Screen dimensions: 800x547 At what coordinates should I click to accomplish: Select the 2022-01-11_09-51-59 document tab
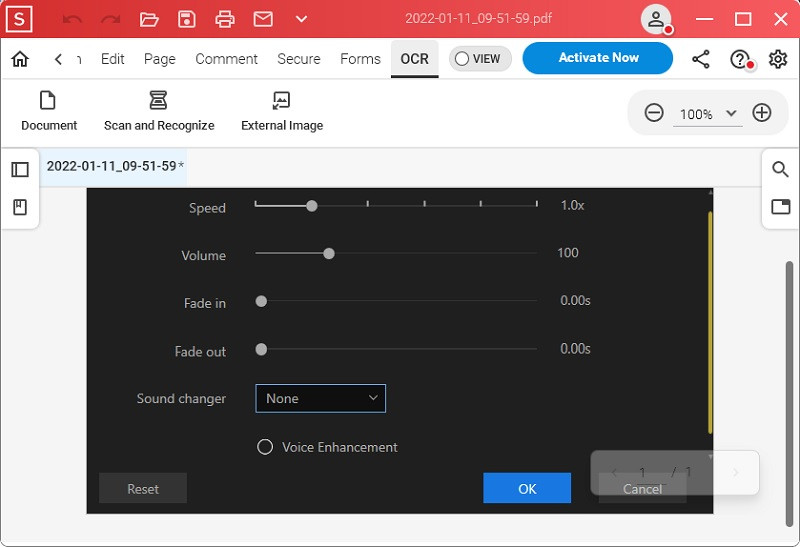114,166
